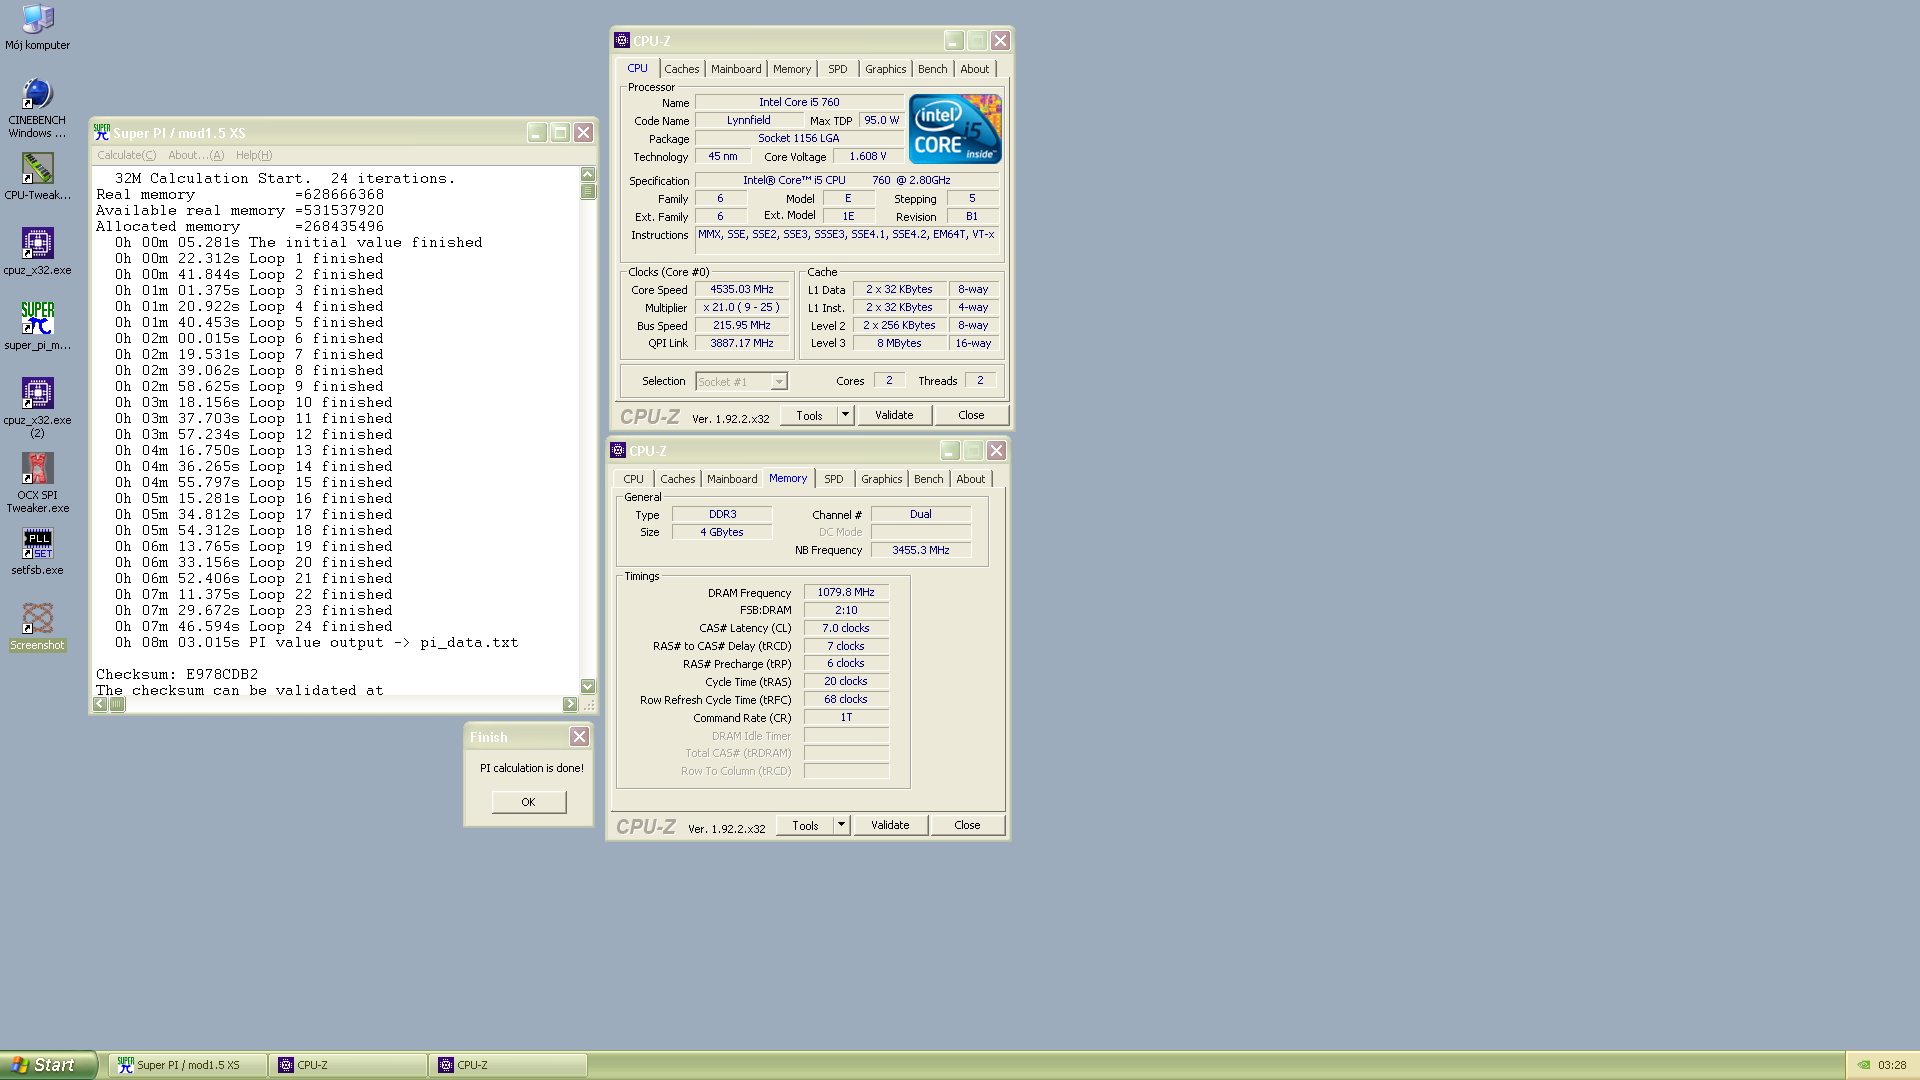The image size is (1920, 1080).
Task: Activate Super PI taskbar button
Action: click(x=188, y=1065)
